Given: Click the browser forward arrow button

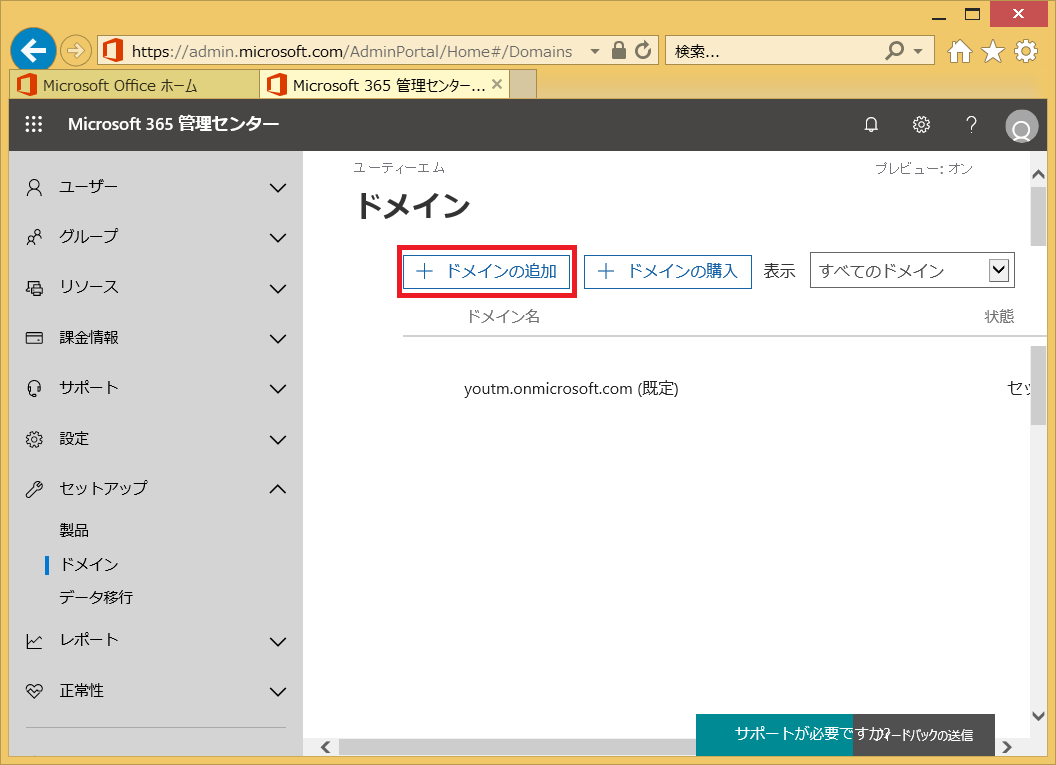Looking at the screenshot, I should tap(75, 51).
